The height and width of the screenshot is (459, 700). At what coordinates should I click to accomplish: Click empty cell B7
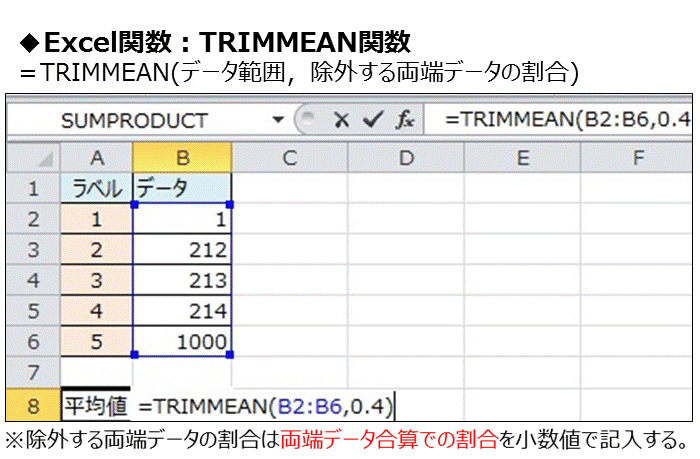click(x=182, y=372)
